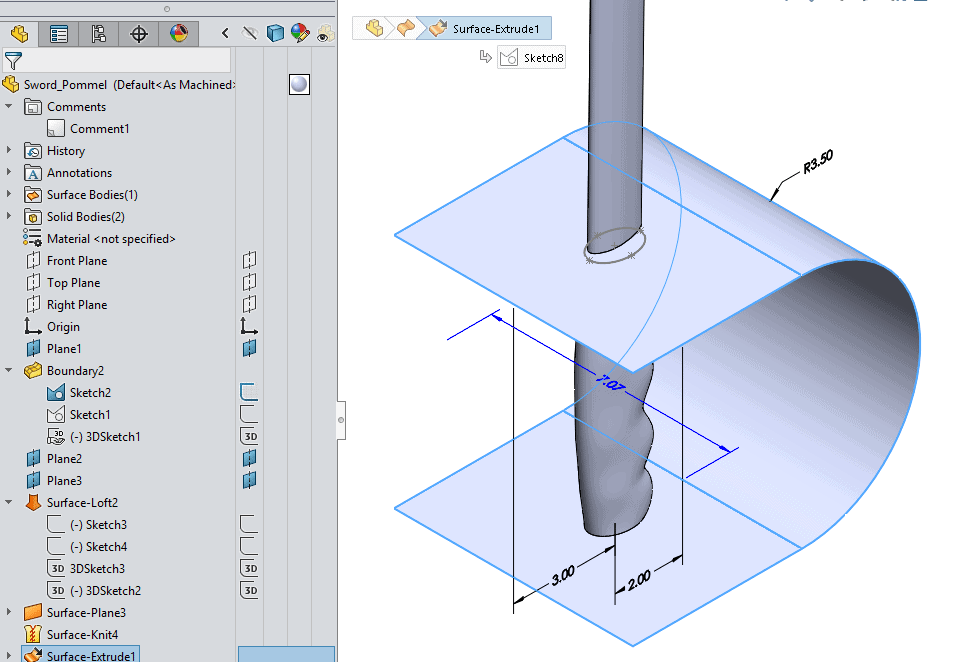Viewport: 956px width, 662px height.
Task: Select Surface-Knit4 in the feature tree
Action: [x=82, y=635]
